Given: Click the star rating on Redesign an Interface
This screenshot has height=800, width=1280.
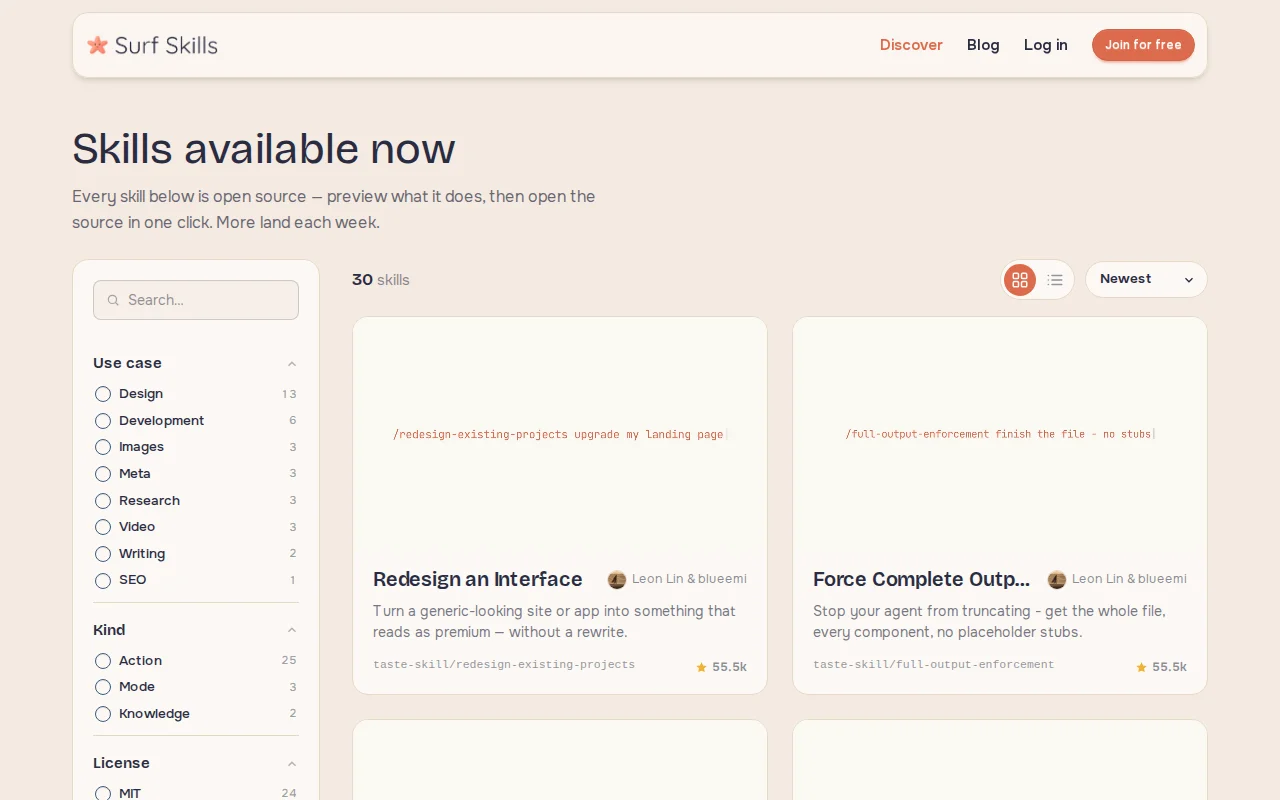Looking at the screenshot, I should coord(721,667).
